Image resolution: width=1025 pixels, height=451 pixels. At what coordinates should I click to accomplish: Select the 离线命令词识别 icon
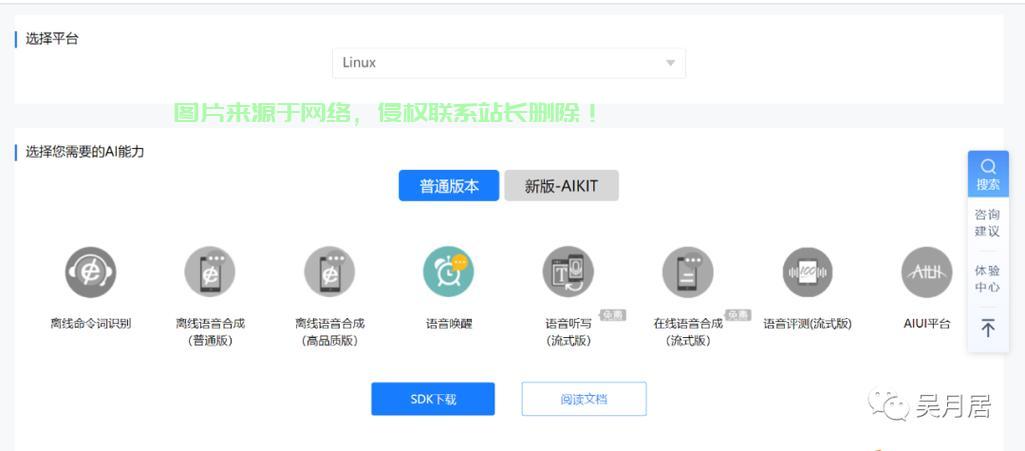[90, 271]
